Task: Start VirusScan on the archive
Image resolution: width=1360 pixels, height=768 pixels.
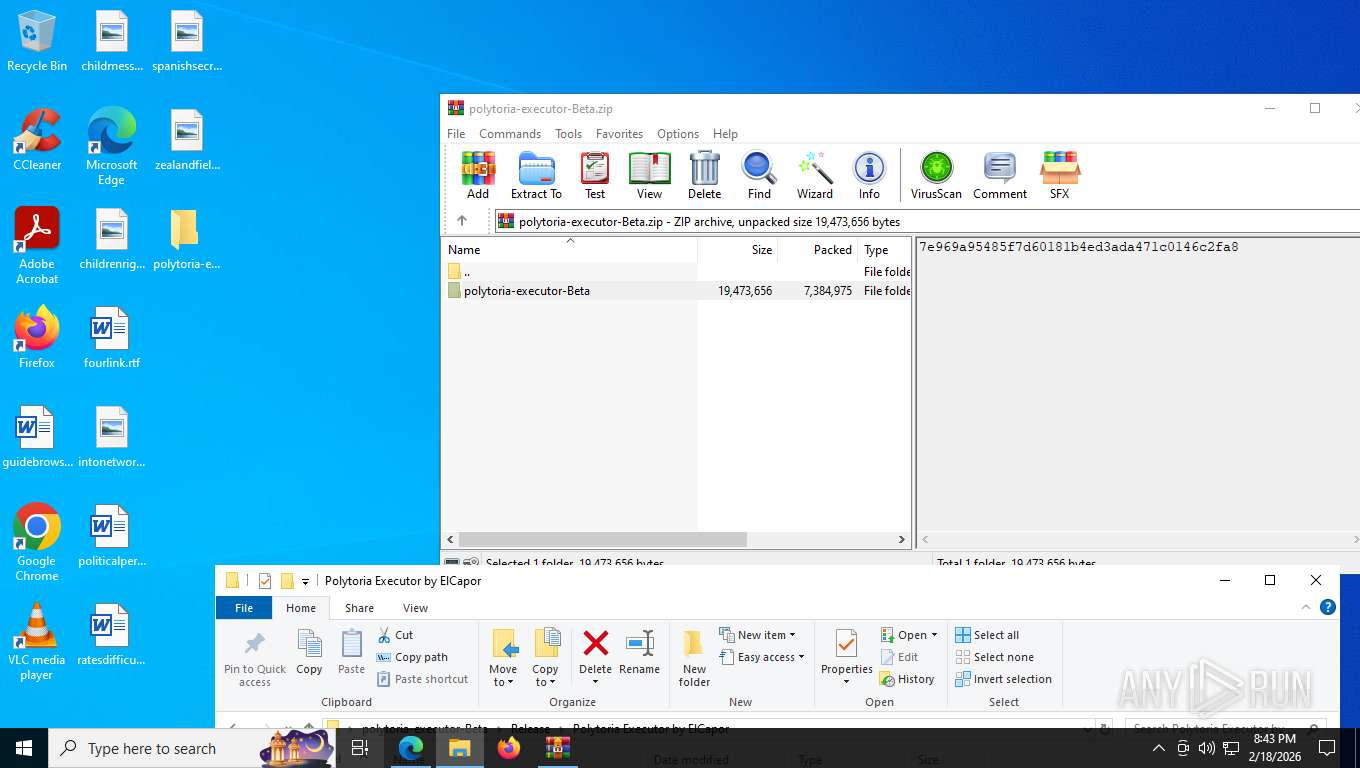Action: click(936, 175)
